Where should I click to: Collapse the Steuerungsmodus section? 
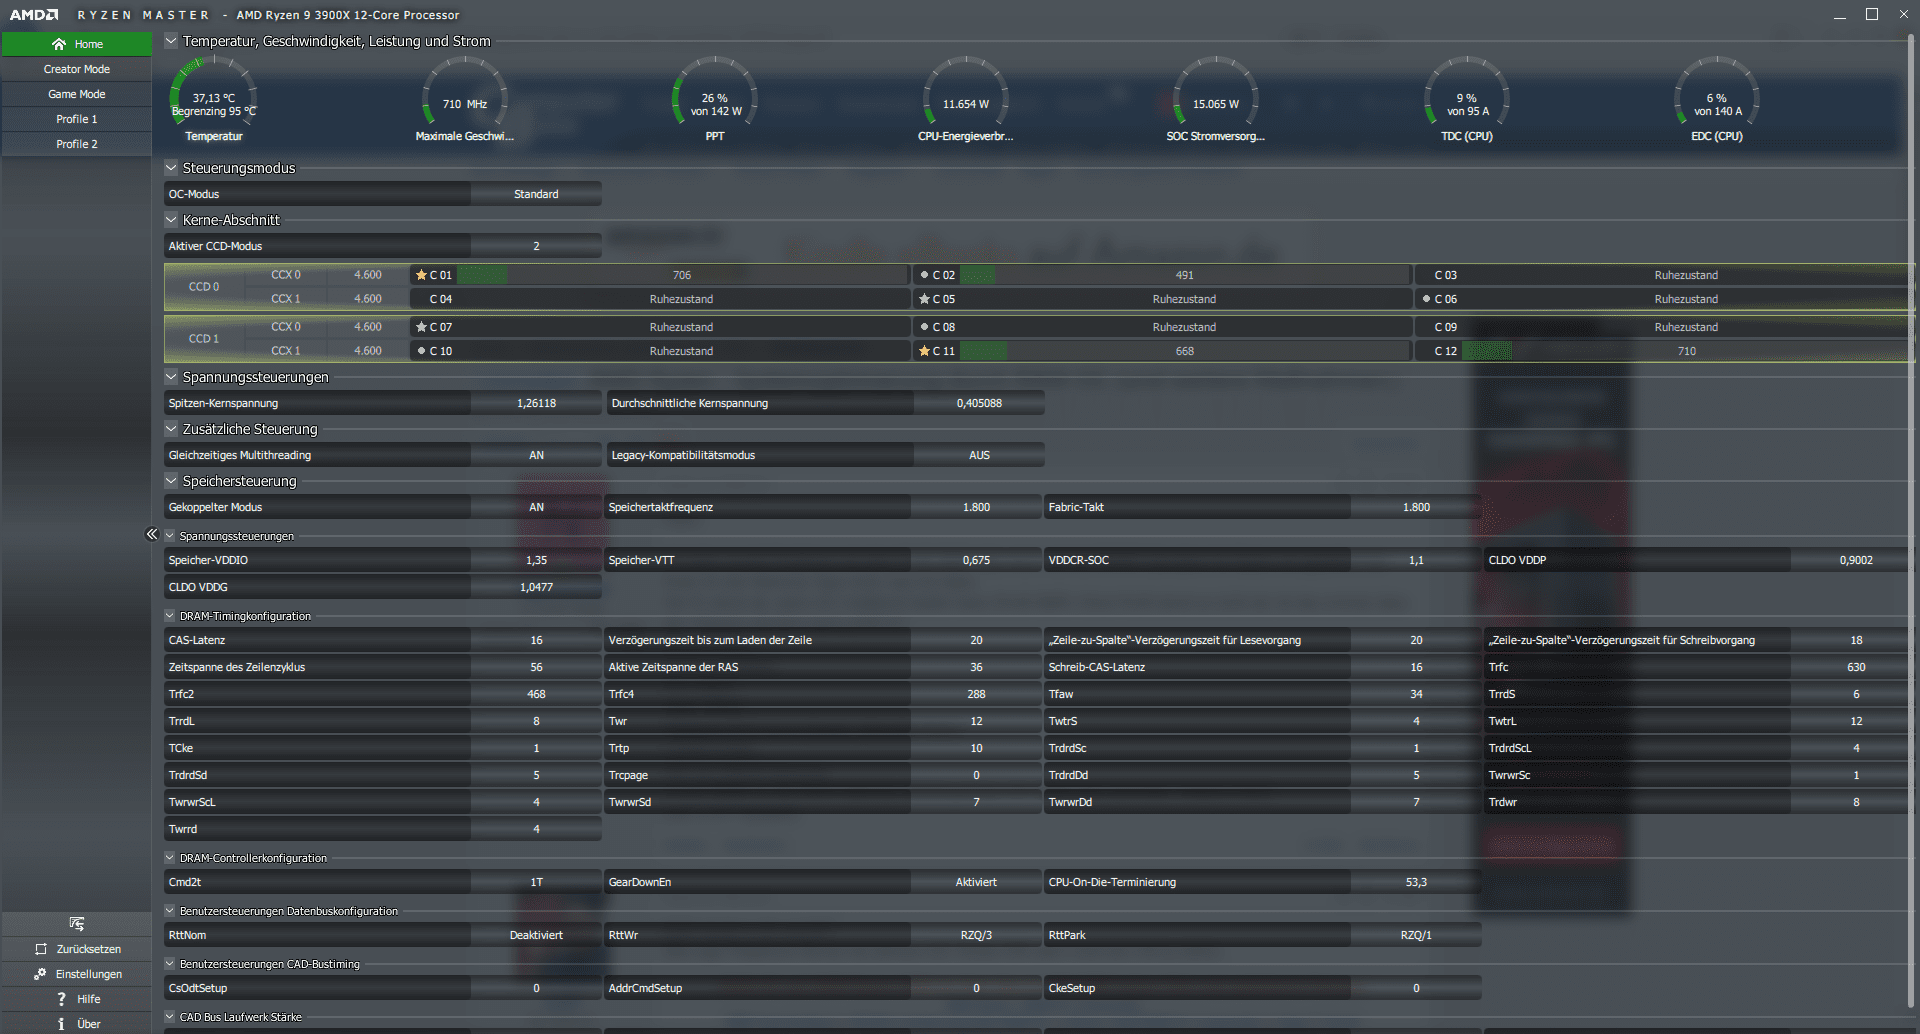point(171,168)
